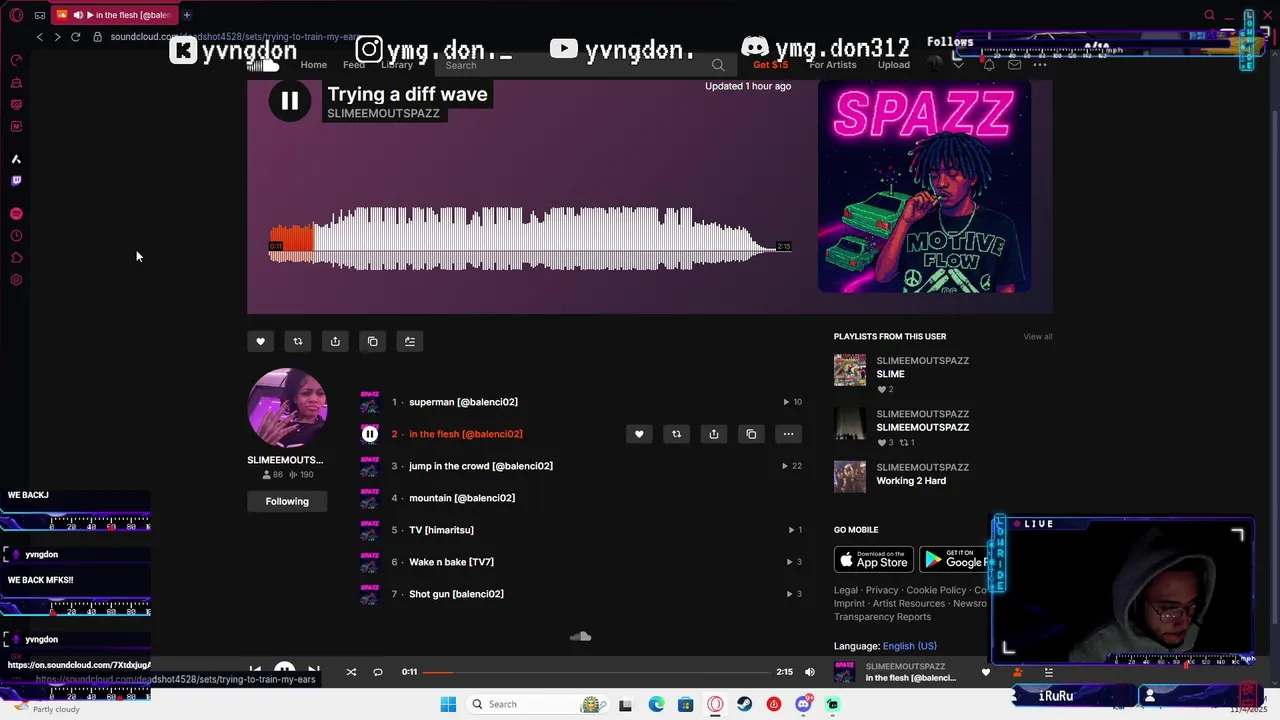The height and width of the screenshot is (720, 1280).
Task: Go to SoundCloud Home tab
Action: click(314, 65)
